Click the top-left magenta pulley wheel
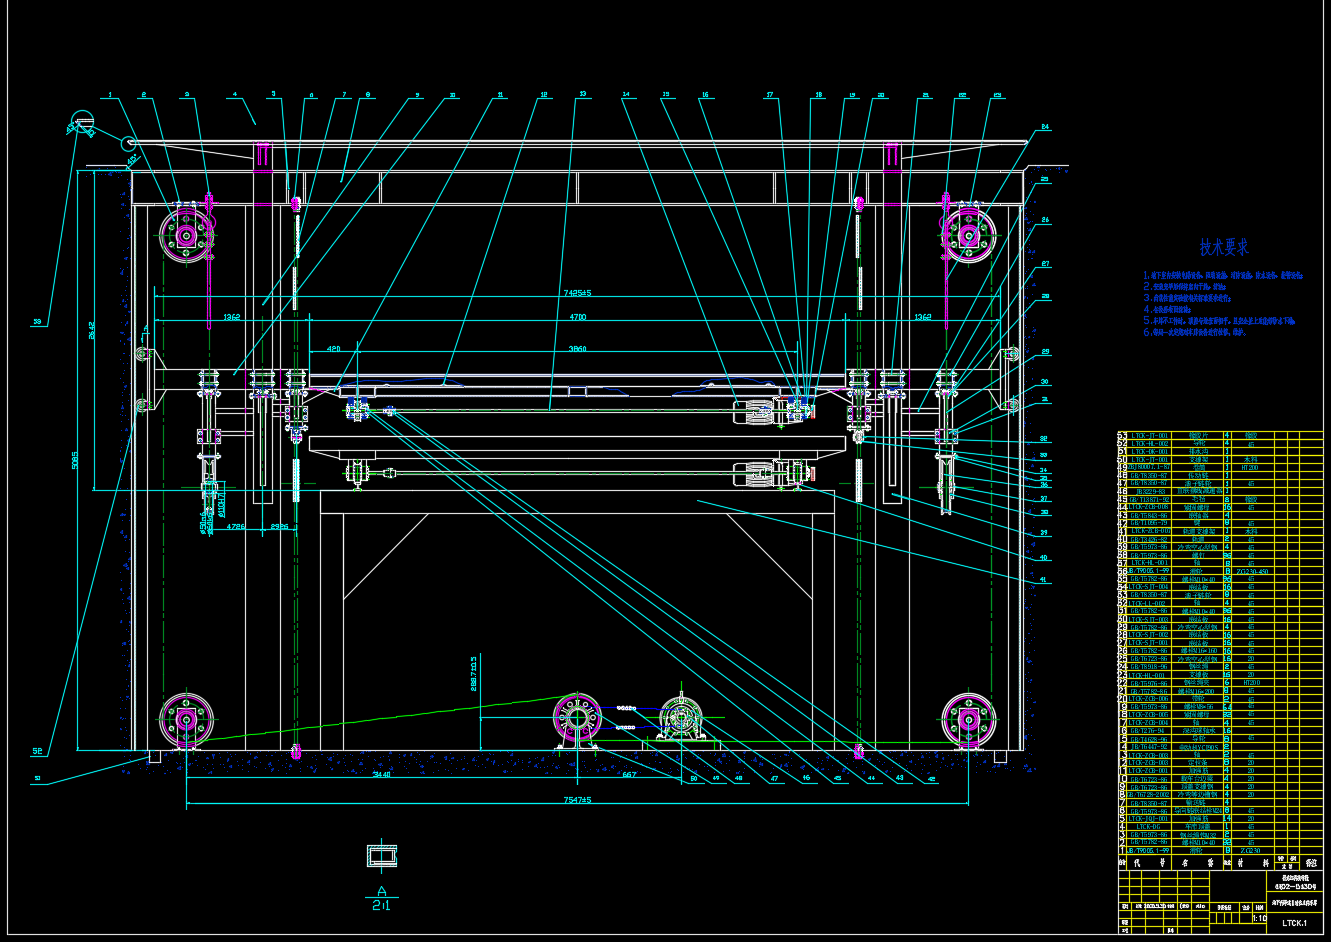The height and width of the screenshot is (942, 1331). coord(186,236)
